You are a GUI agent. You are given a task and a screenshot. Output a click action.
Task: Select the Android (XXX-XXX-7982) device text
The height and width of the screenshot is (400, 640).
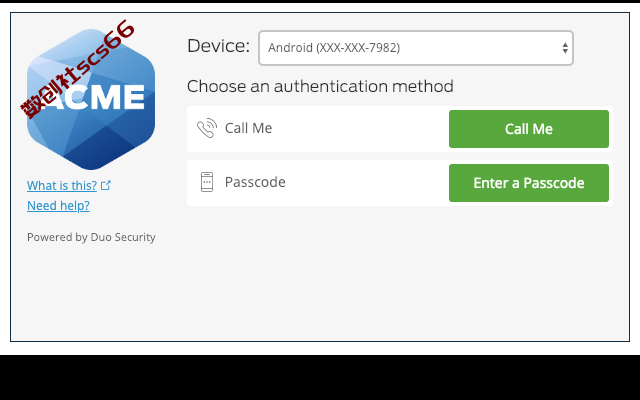334,48
